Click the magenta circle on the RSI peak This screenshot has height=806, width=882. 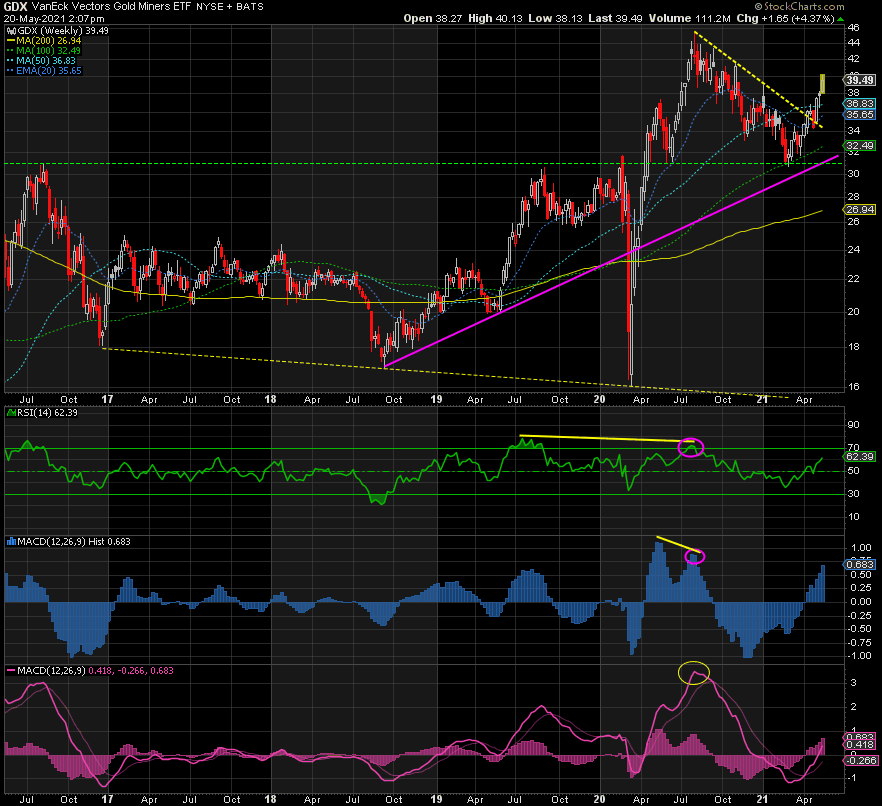click(691, 447)
